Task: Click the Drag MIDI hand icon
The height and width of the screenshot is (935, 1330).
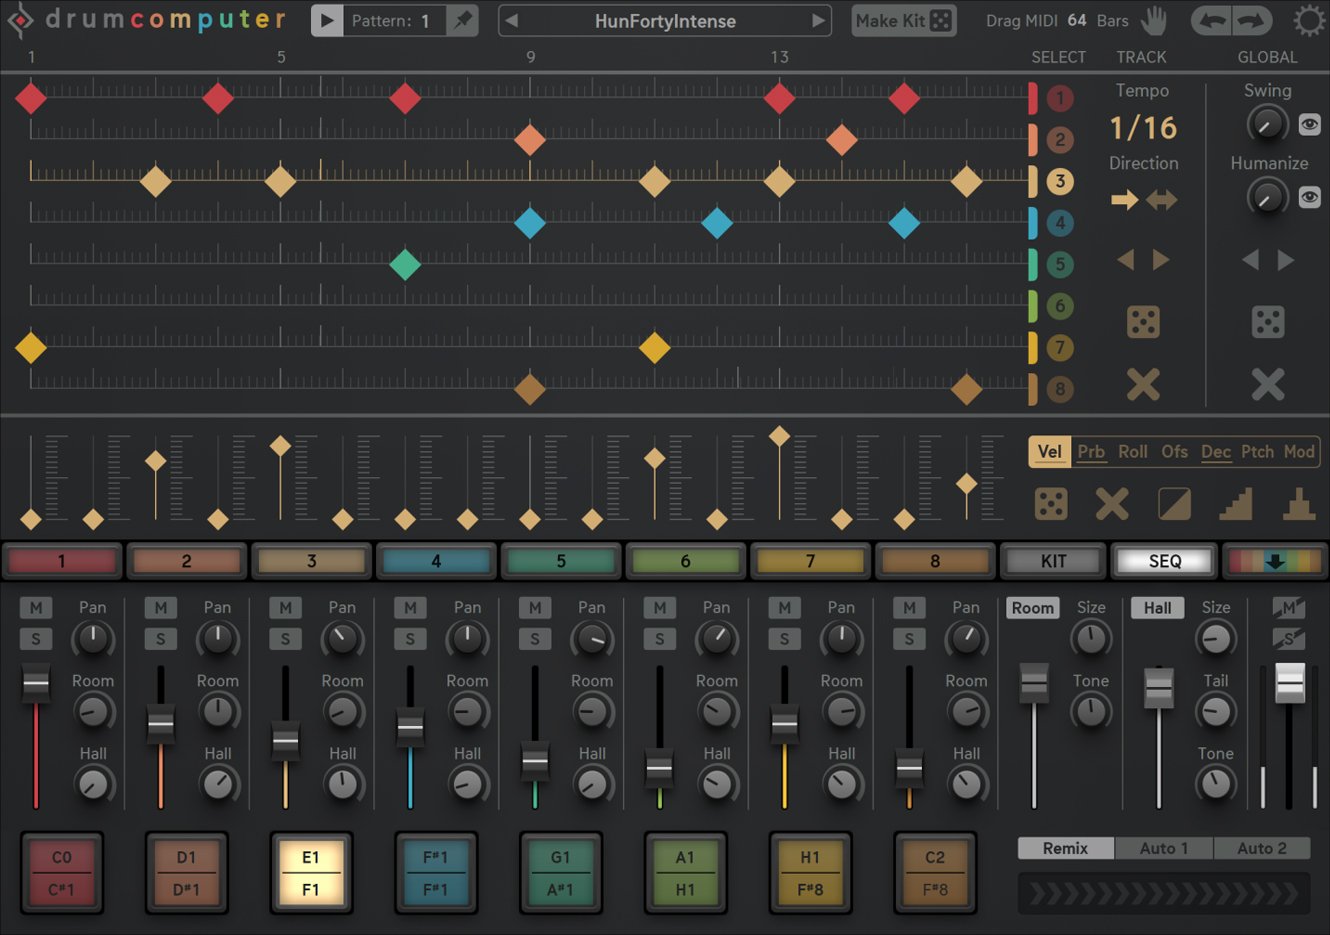Action: (x=1154, y=20)
